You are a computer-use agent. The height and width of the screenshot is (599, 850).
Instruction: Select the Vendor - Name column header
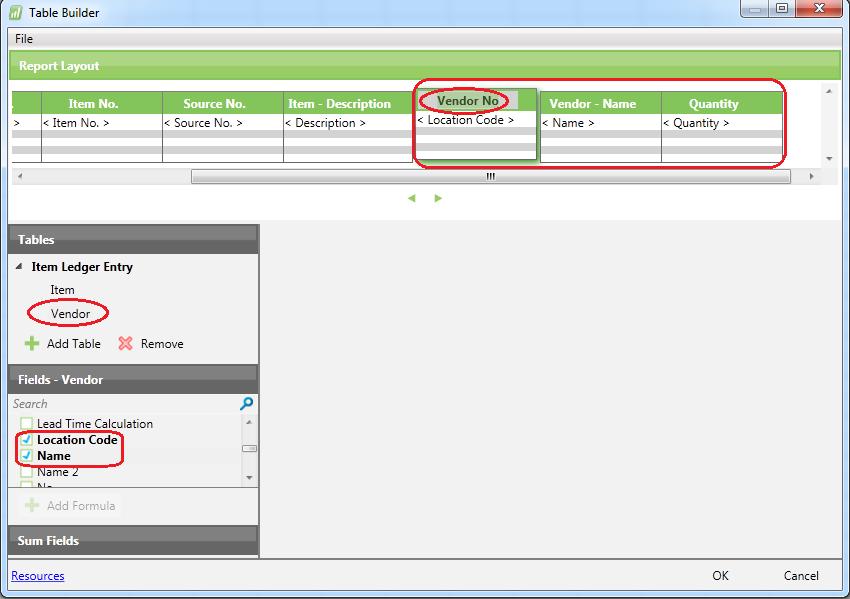(x=601, y=104)
